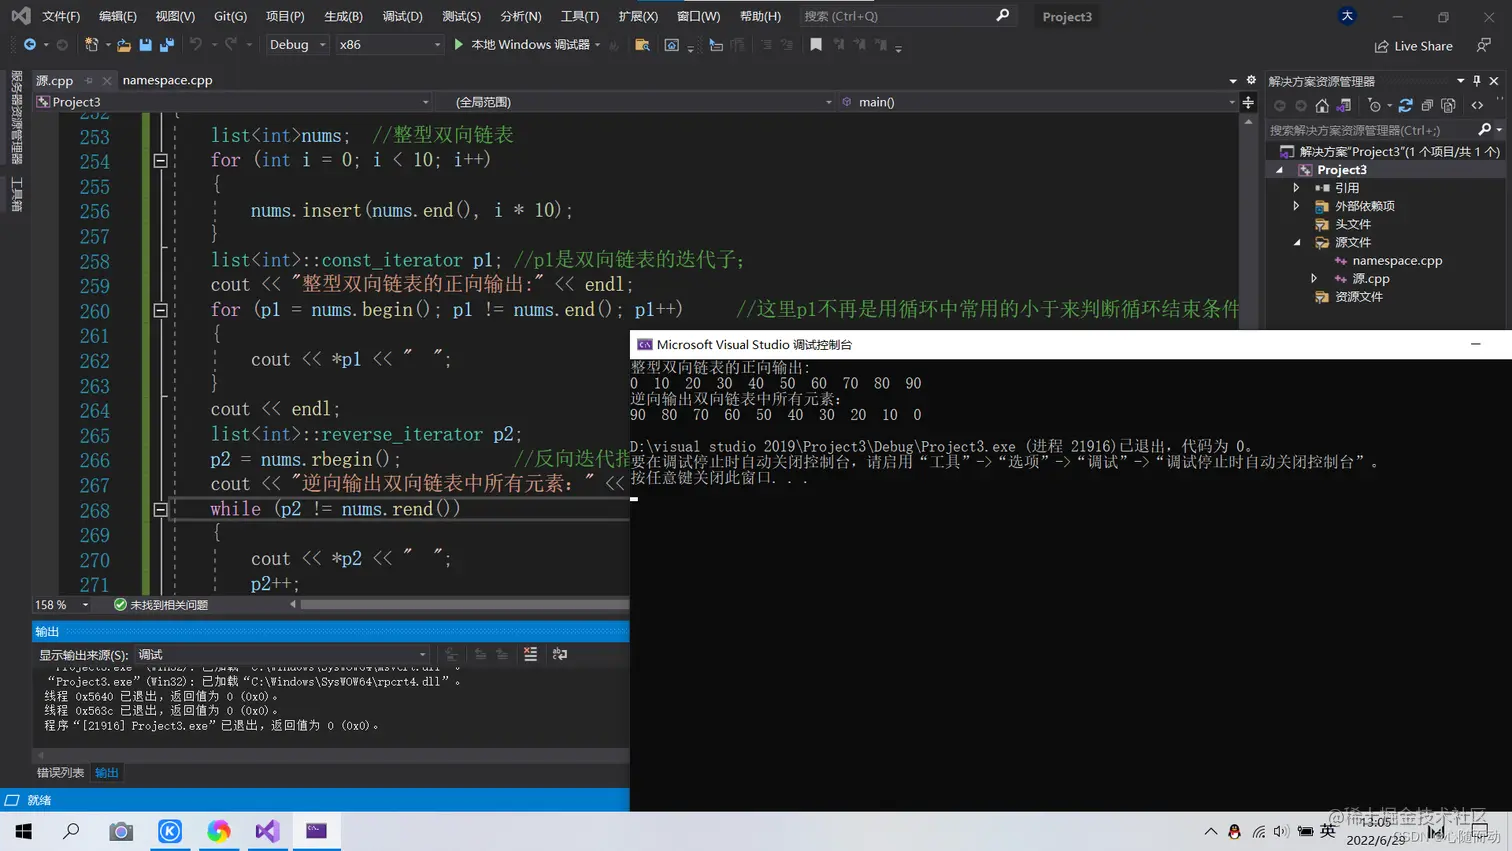The width and height of the screenshot is (1512, 851).
Task: Open the debug console app in taskbar
Action: (x=316, y=831)
